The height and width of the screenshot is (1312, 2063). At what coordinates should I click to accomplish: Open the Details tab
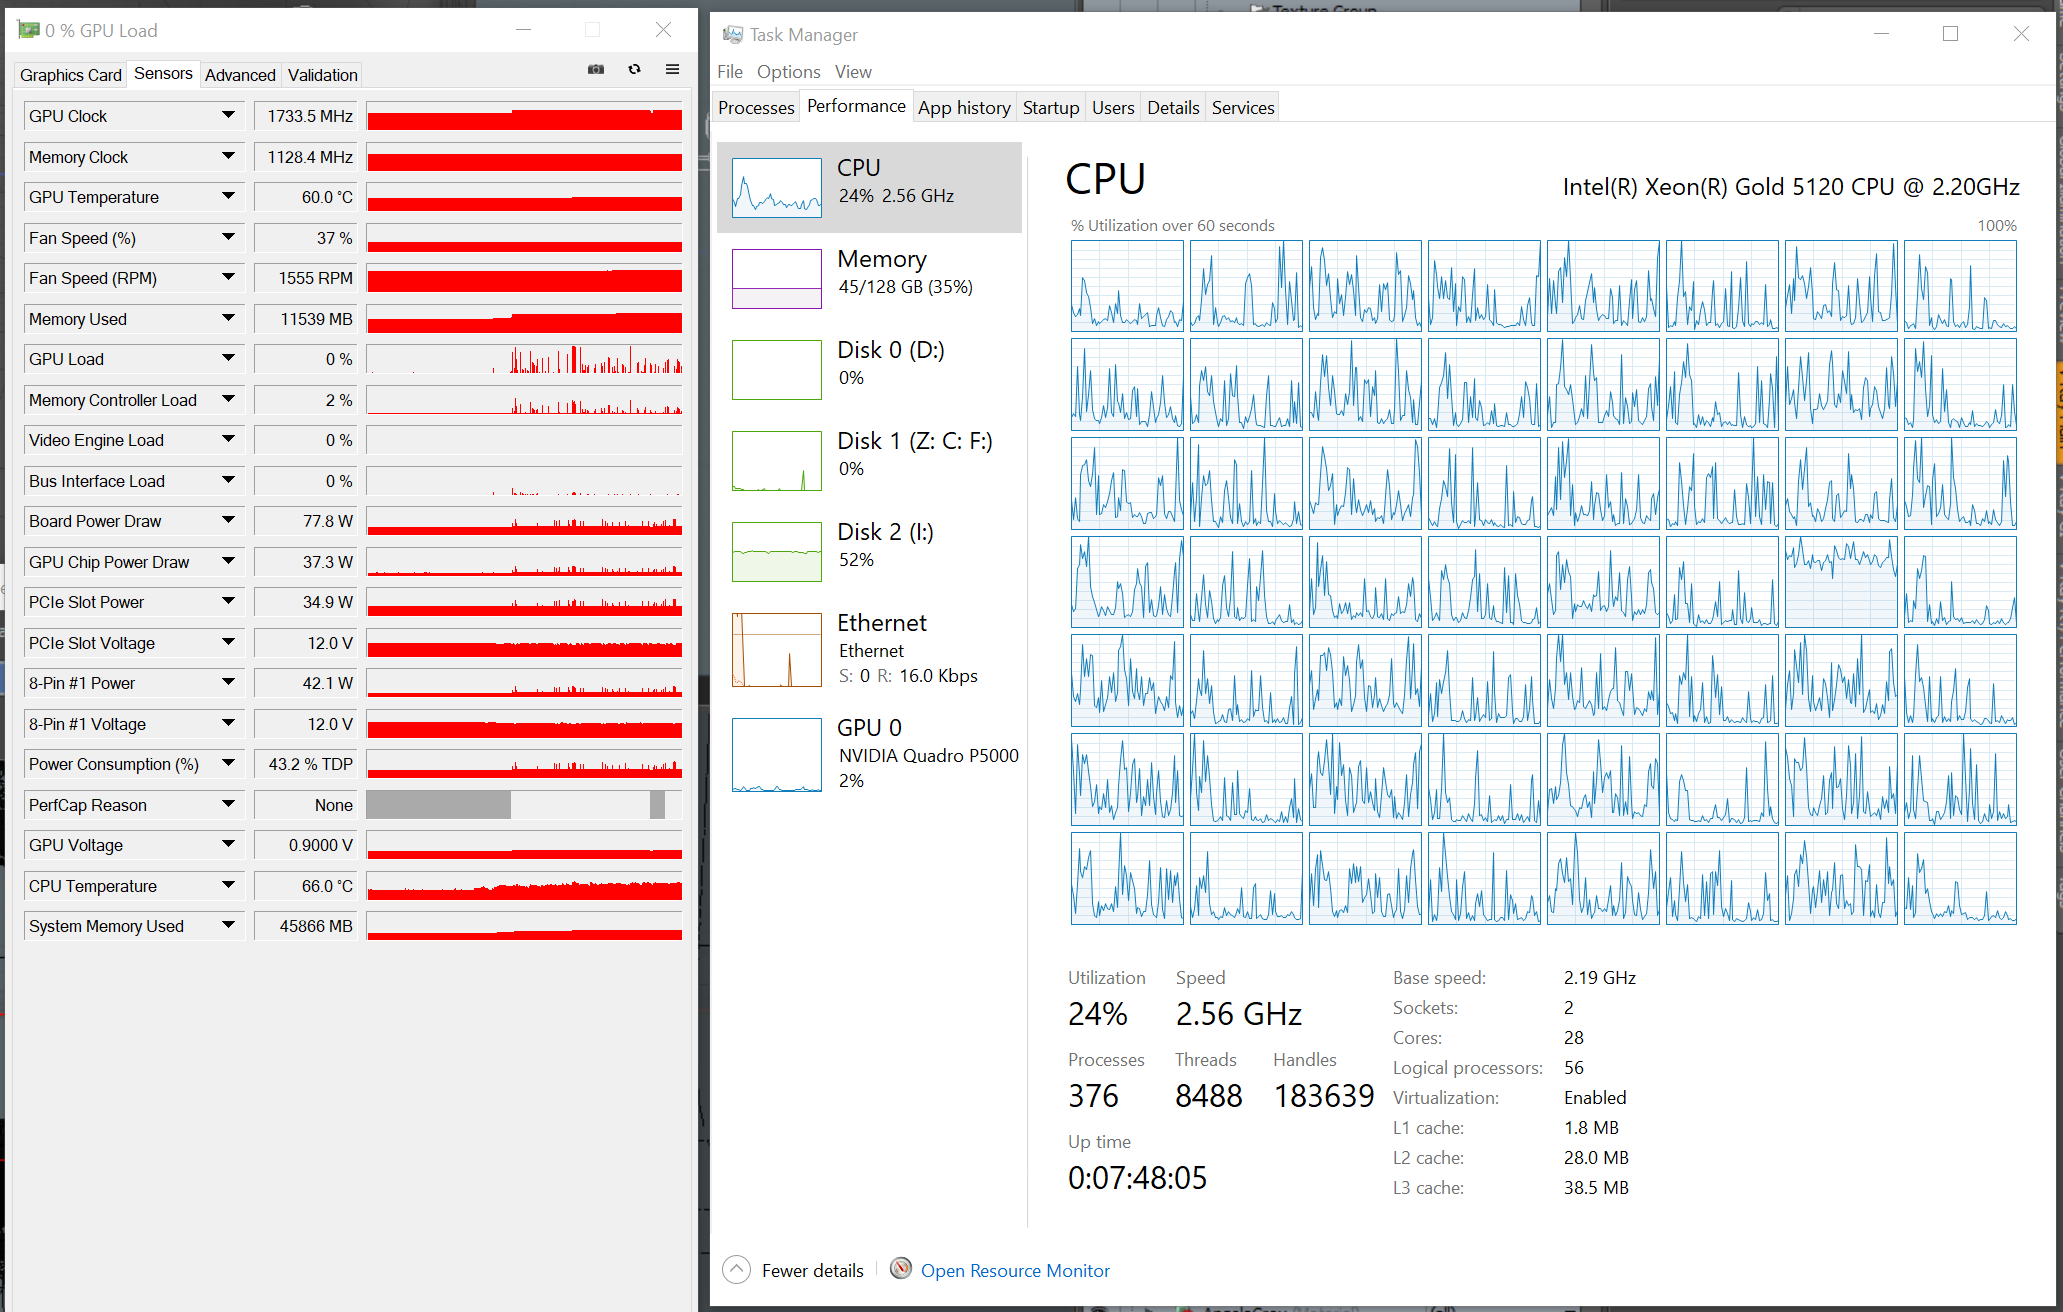[1173, 108]
